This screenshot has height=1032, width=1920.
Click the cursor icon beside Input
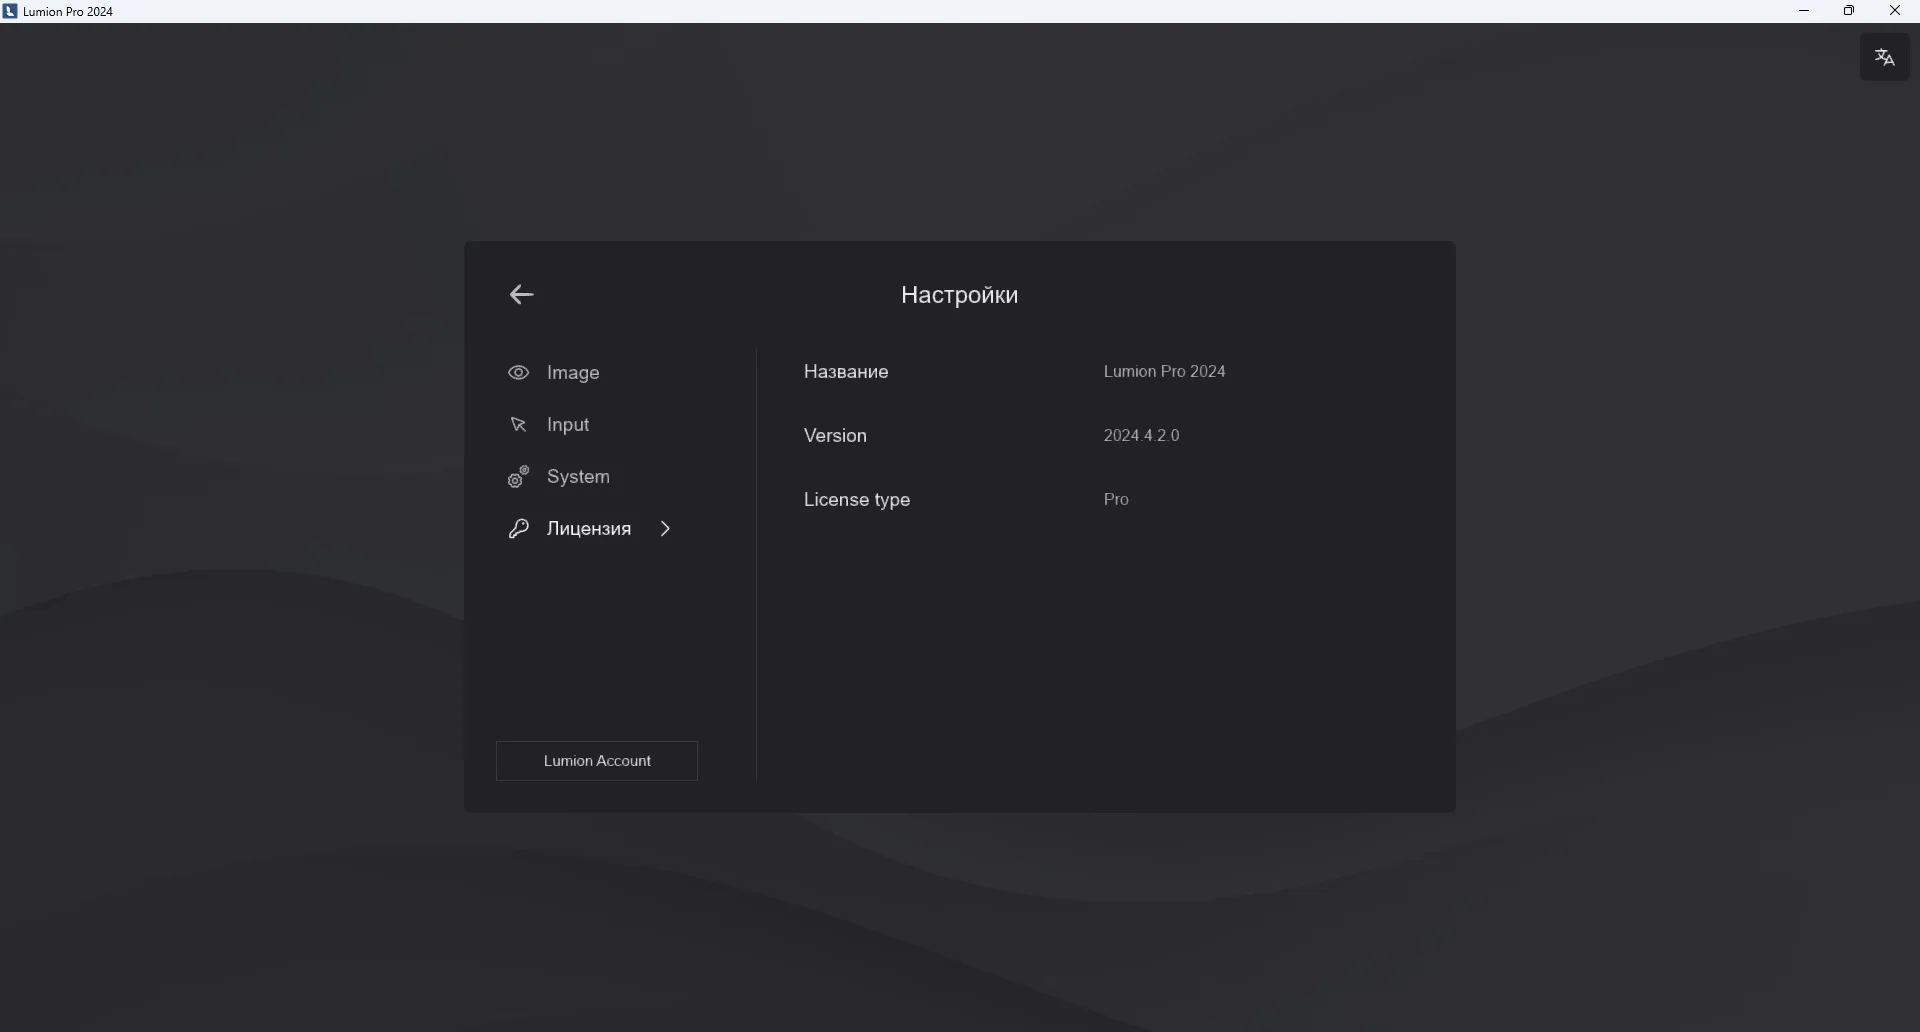518,425
